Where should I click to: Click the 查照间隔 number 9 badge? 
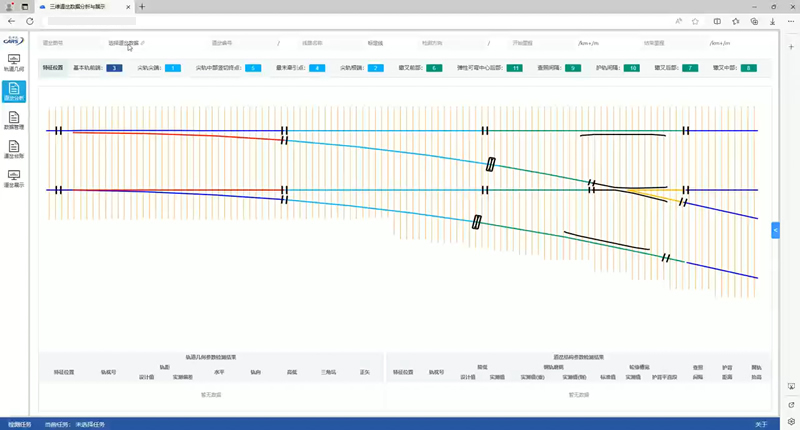[572, 68]
